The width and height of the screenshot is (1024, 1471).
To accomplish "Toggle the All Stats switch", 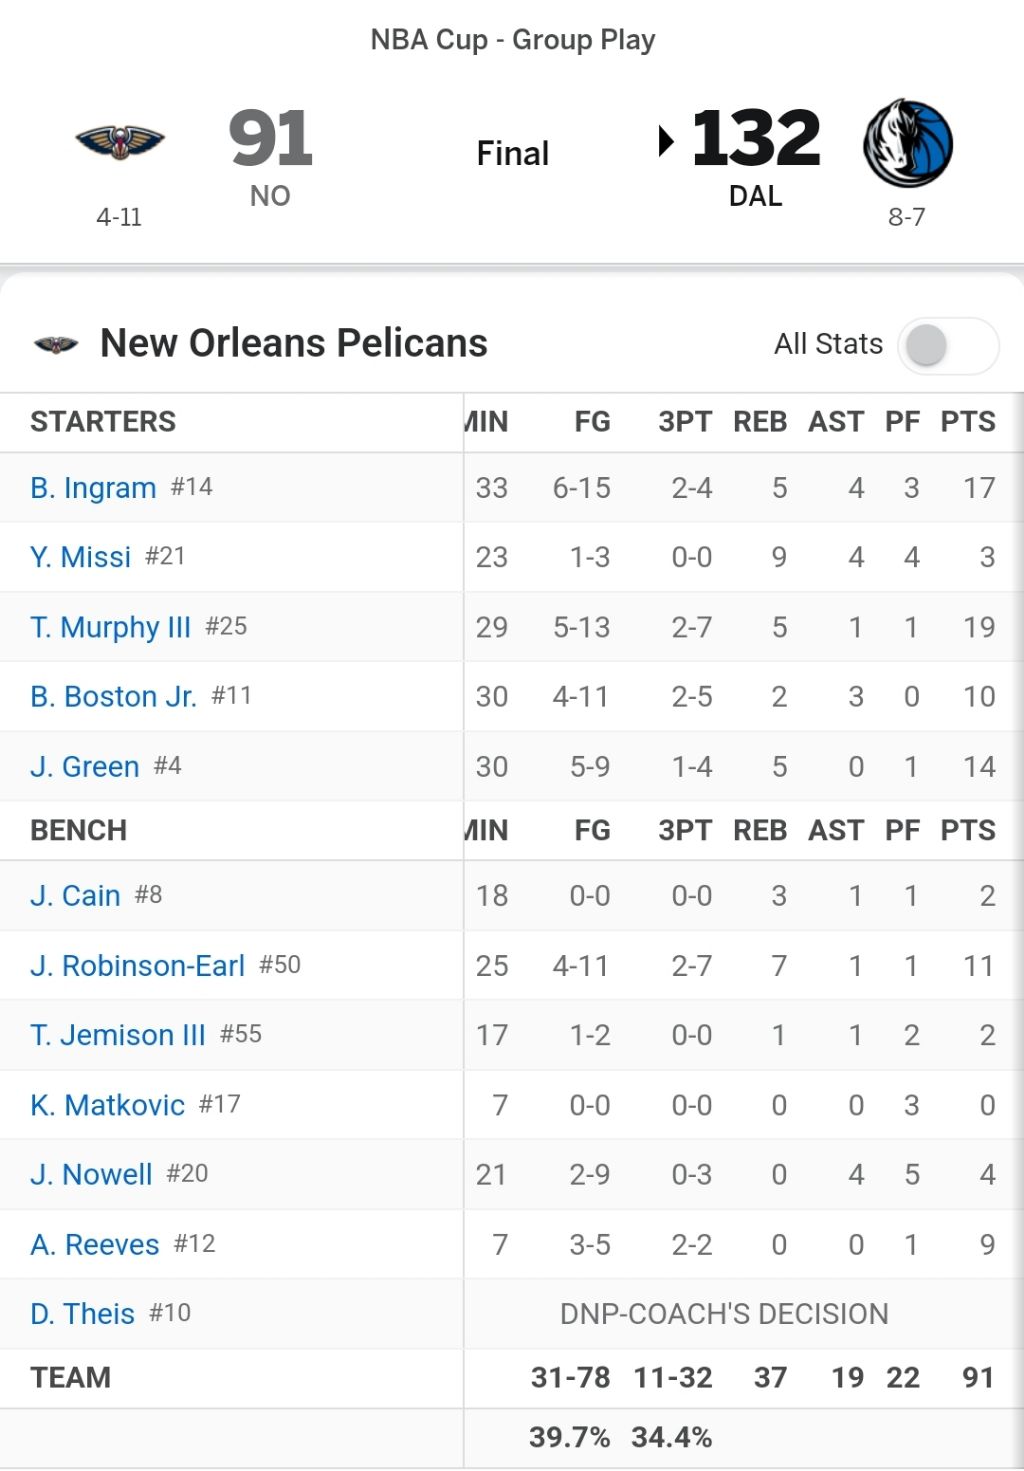I will click(947, 345).
